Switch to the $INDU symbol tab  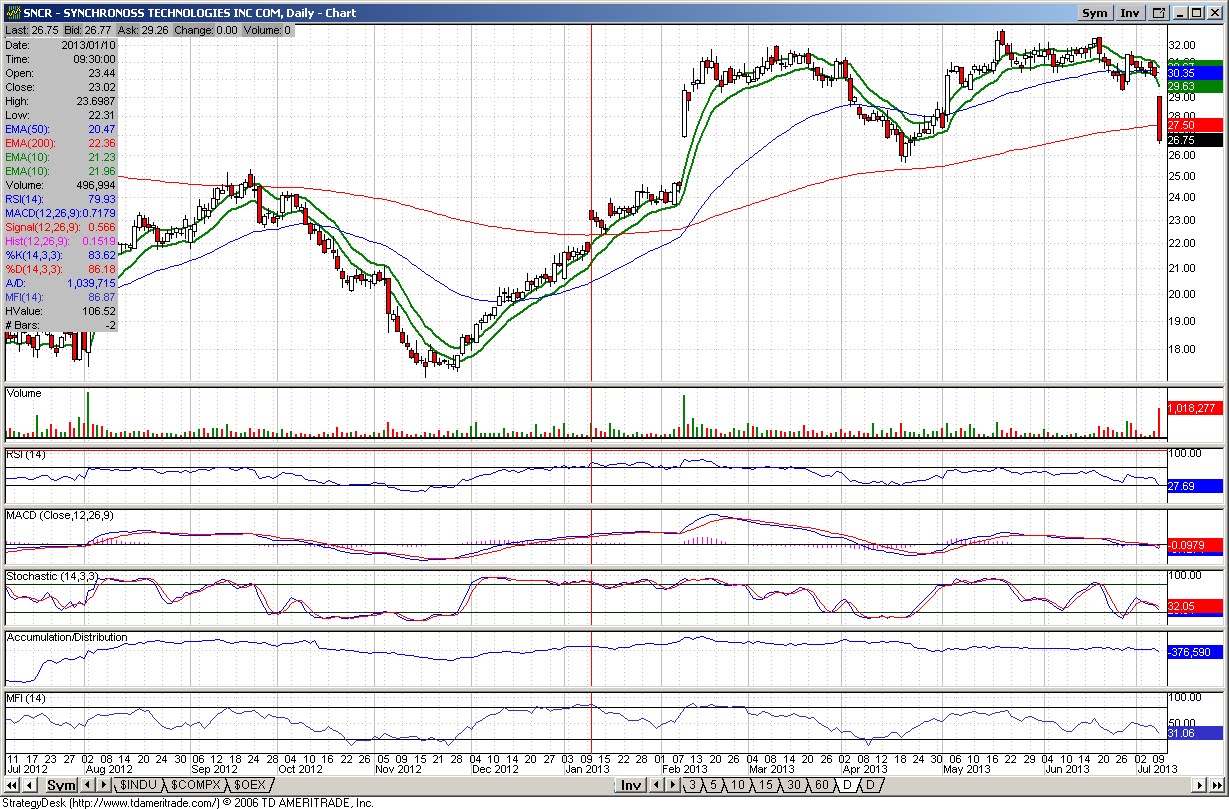(138, 785)
